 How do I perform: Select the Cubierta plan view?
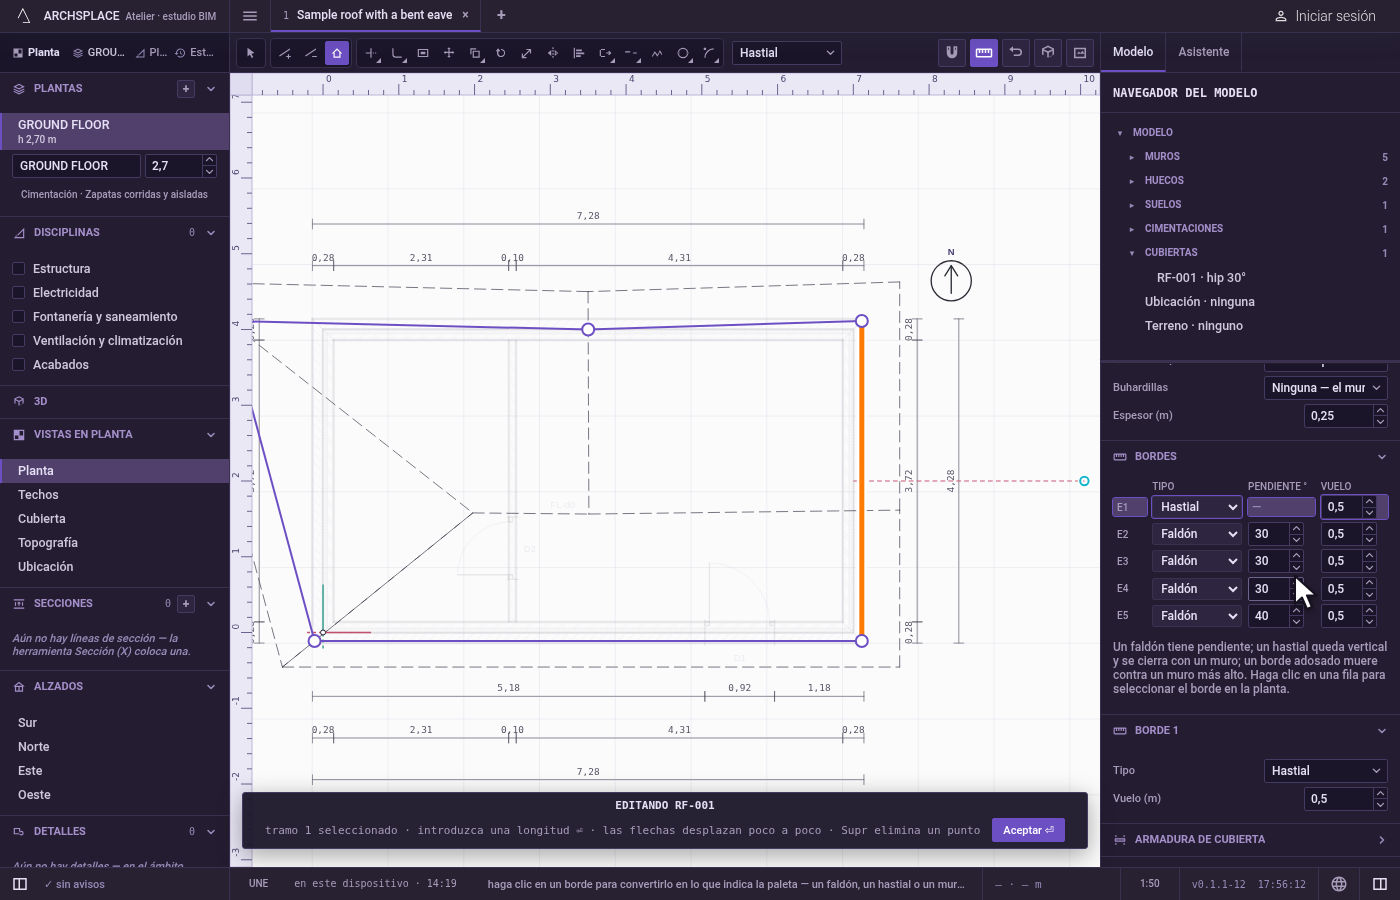(42, 519)
